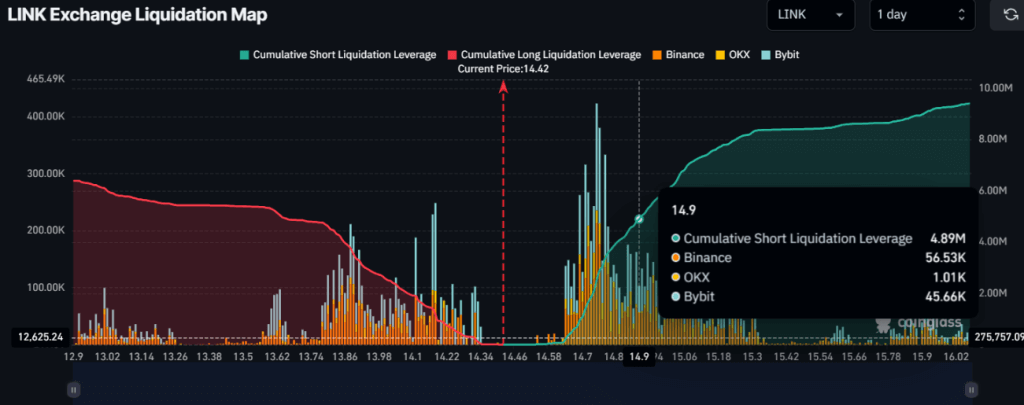Toggle the OKX legend series

(x=731, y=55)
